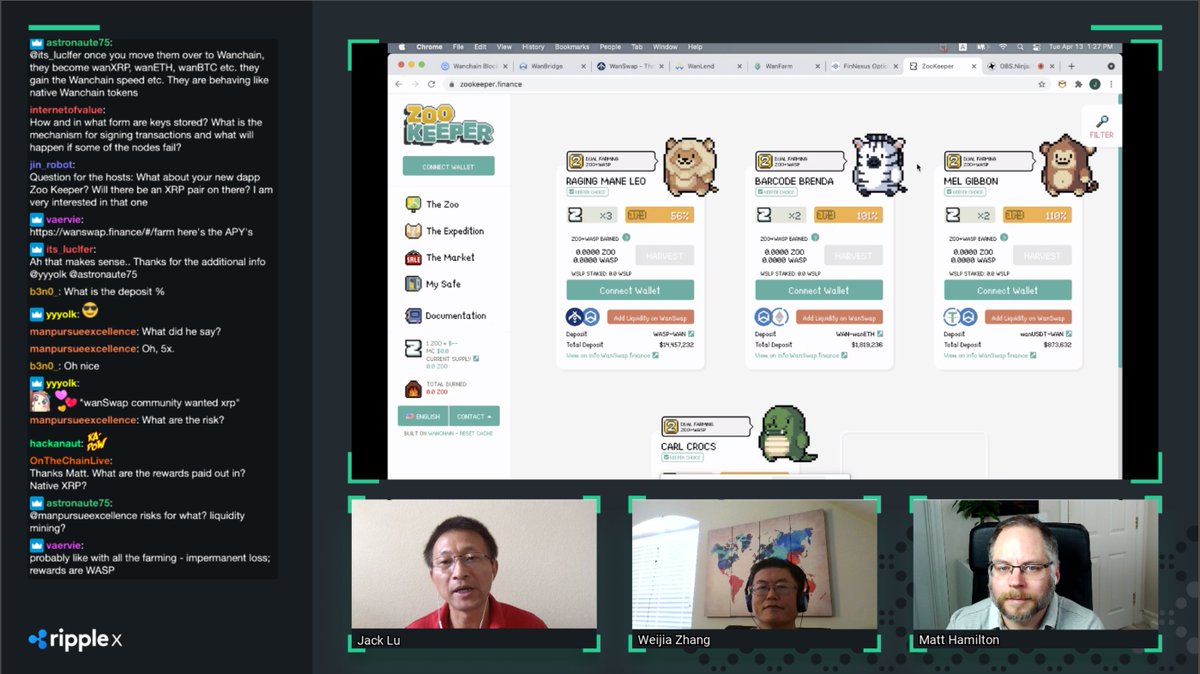The image size is (1200, 674).
Task: Reload the ZooKeeper page
Action: 432,84
